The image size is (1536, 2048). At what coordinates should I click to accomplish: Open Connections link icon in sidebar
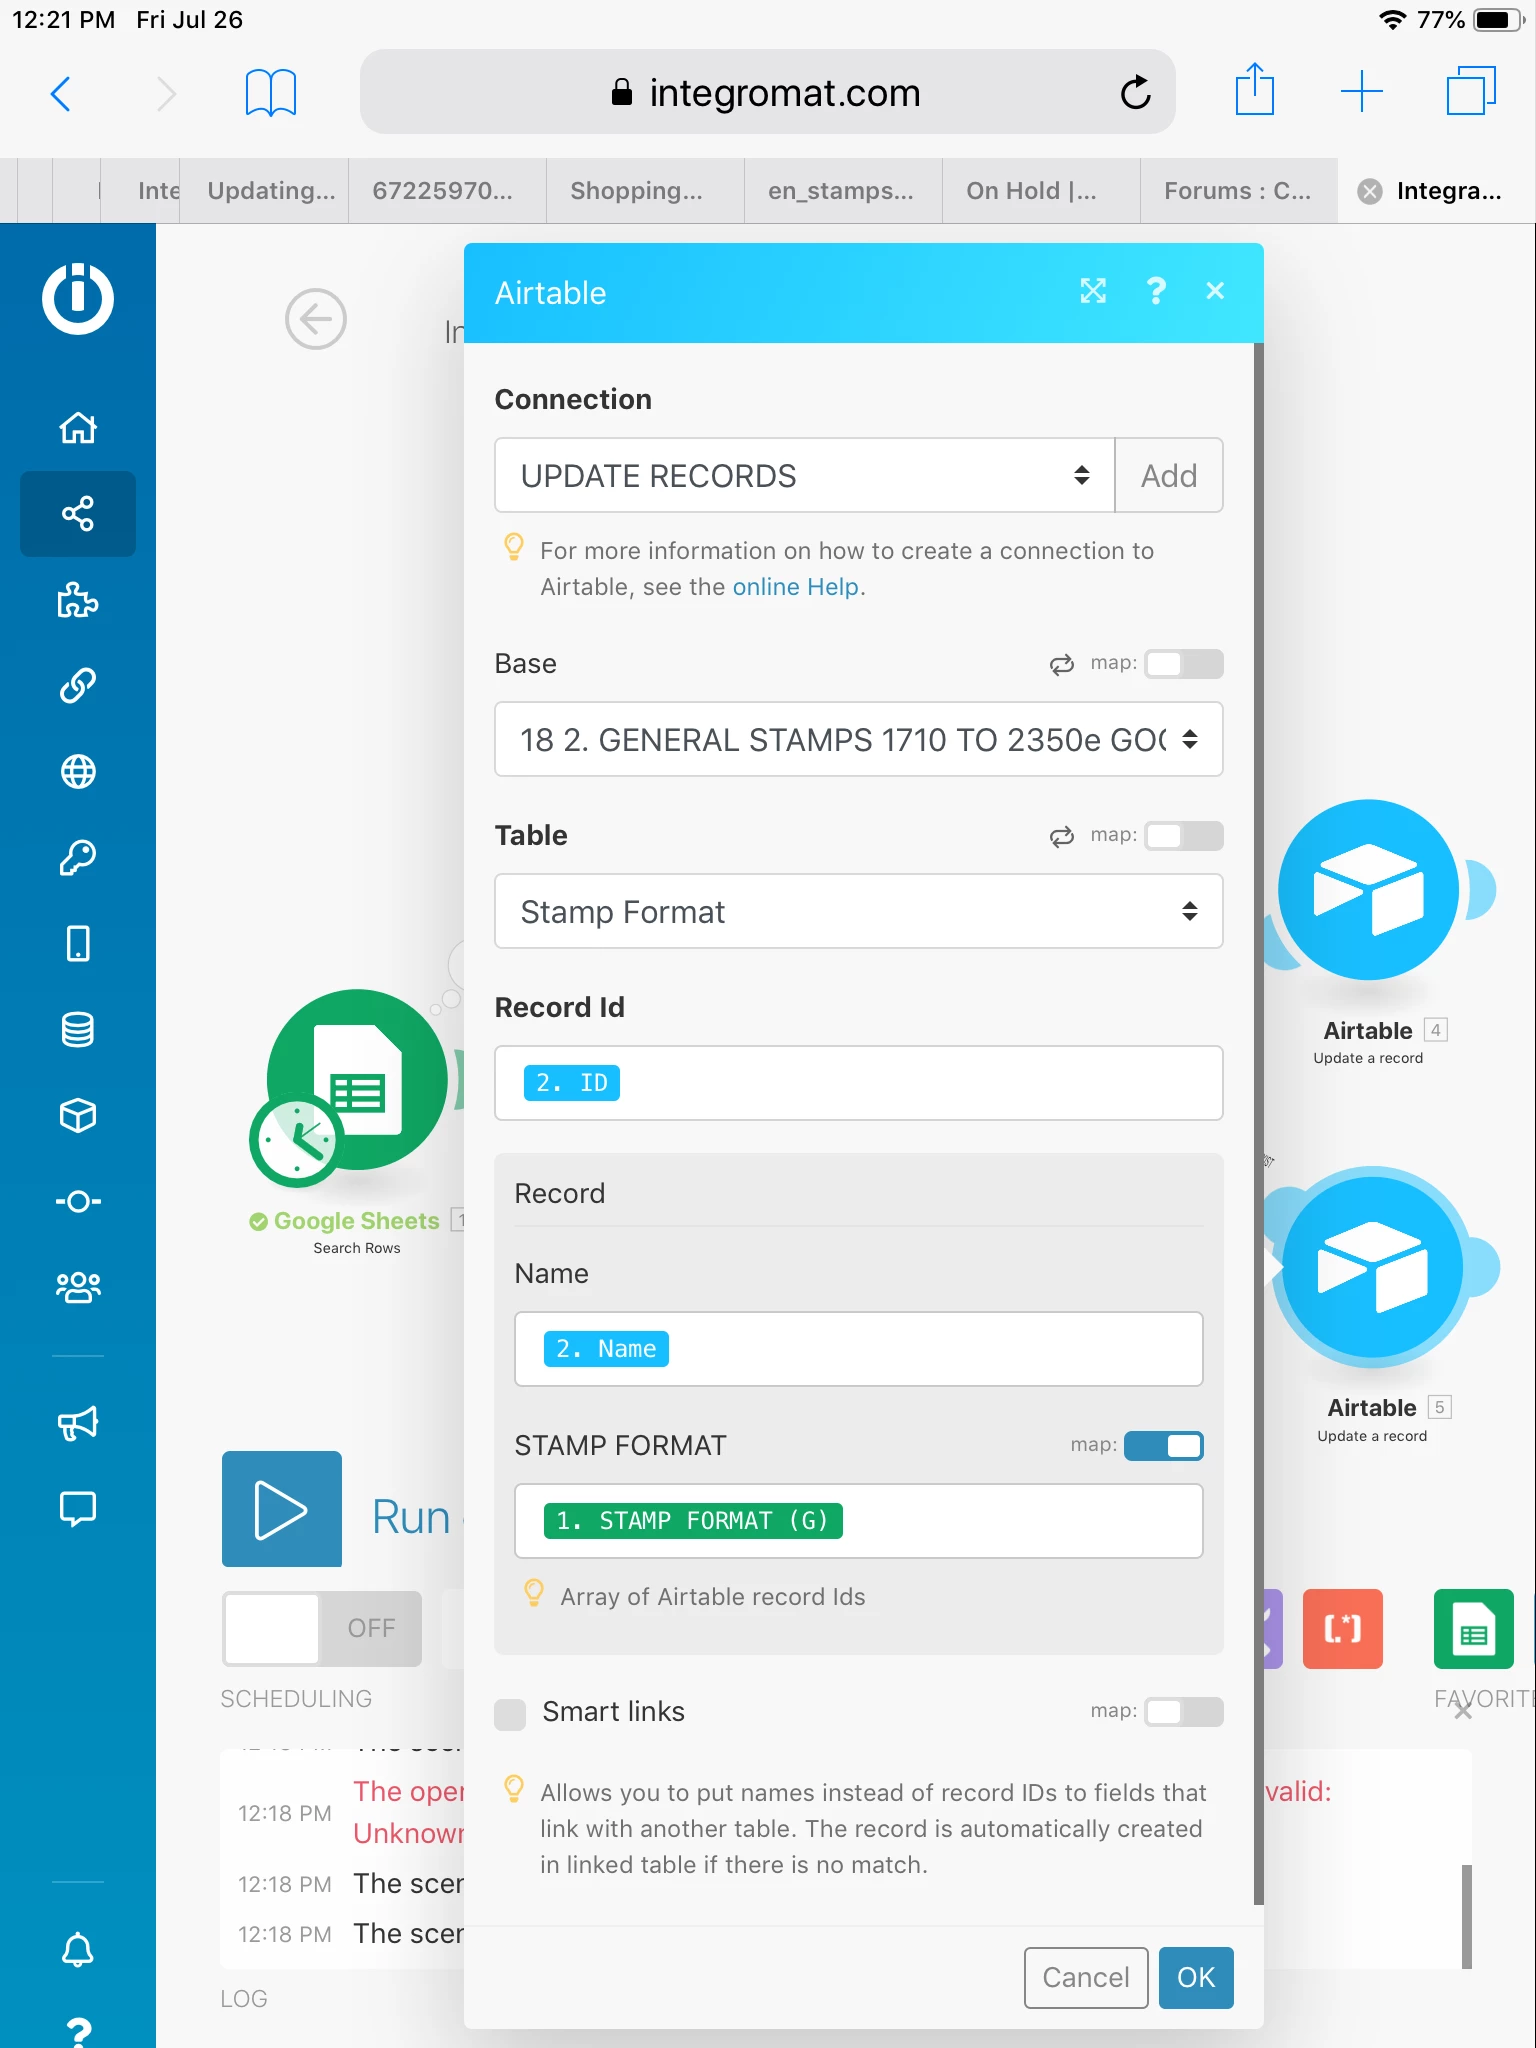(x=78, y=686)
